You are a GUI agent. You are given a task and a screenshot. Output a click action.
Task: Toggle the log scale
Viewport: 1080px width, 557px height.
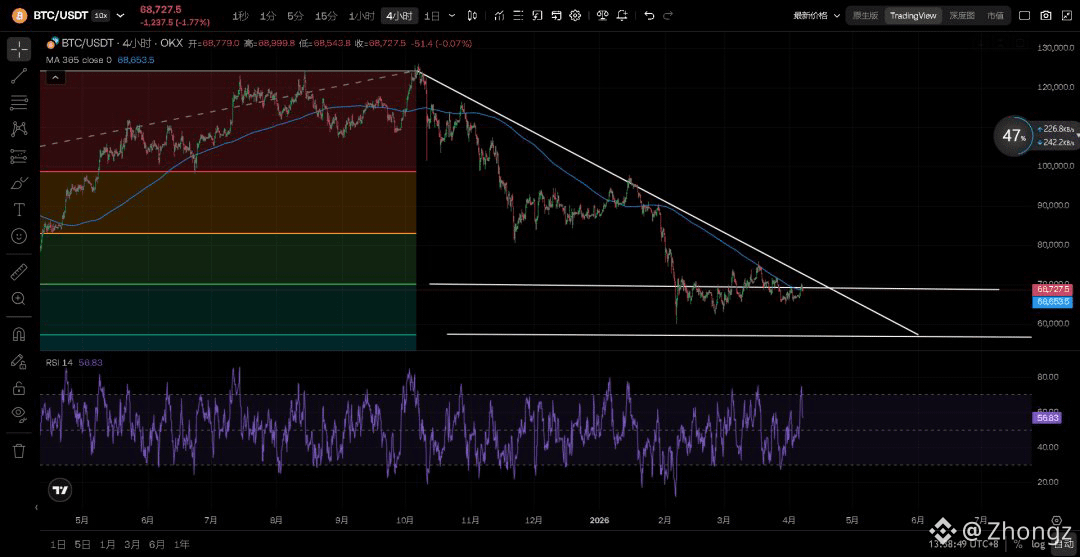[x=1037, y=544]
